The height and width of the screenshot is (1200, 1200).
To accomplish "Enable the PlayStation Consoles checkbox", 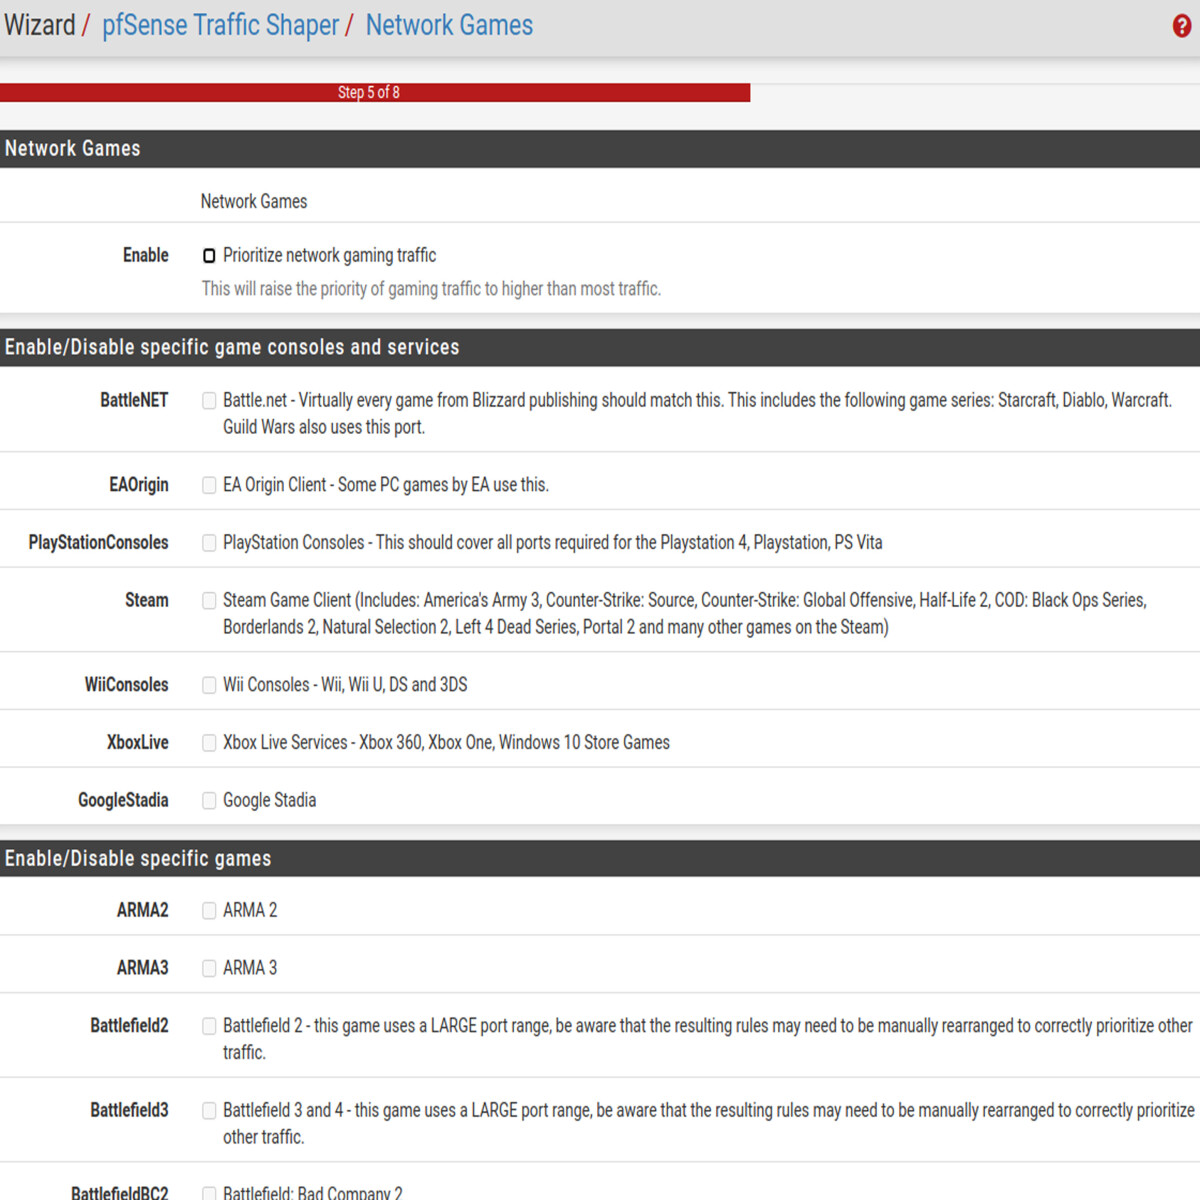I will click(209, 543).
